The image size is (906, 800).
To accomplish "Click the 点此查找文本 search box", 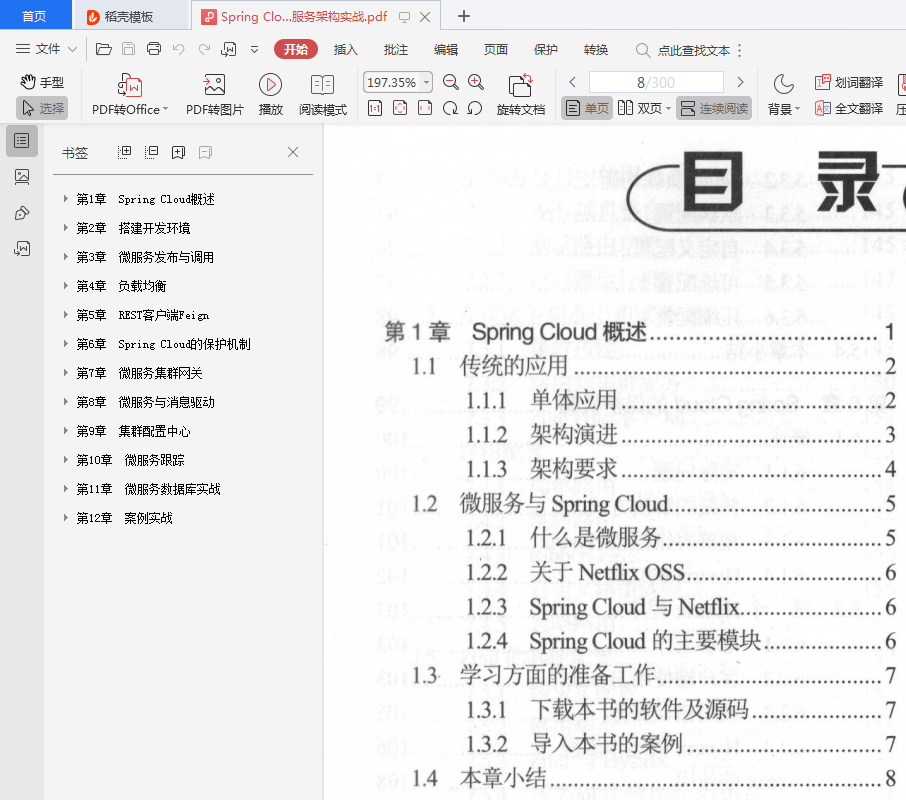I will 683,50.
